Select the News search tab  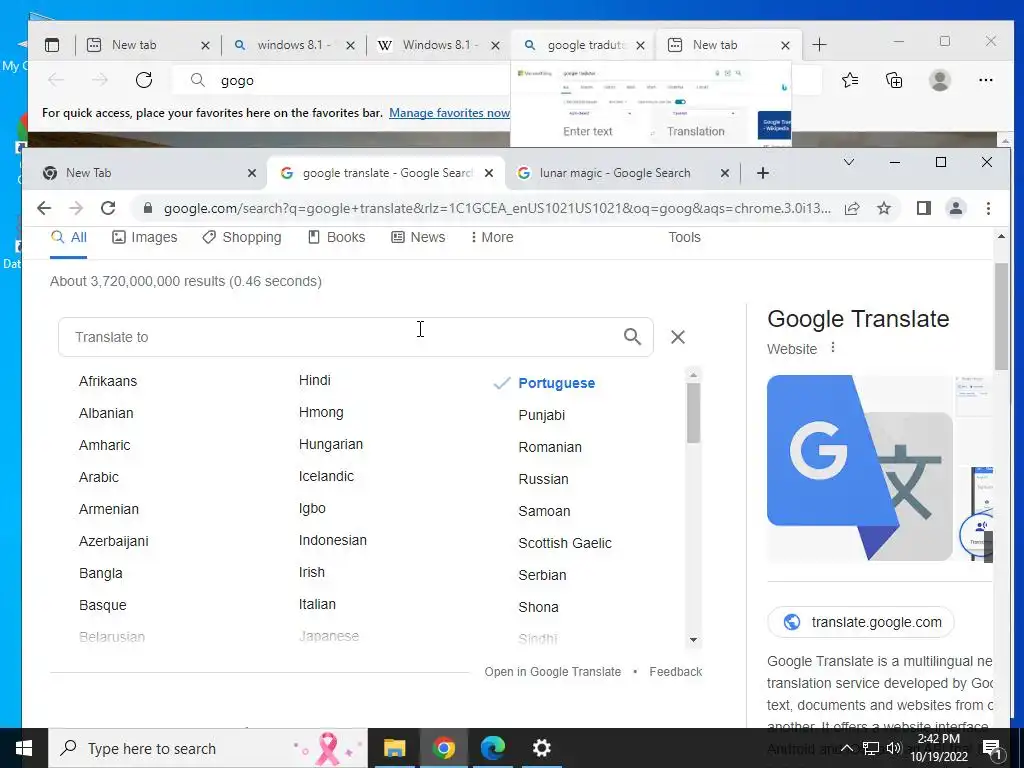tap(418, 237)
